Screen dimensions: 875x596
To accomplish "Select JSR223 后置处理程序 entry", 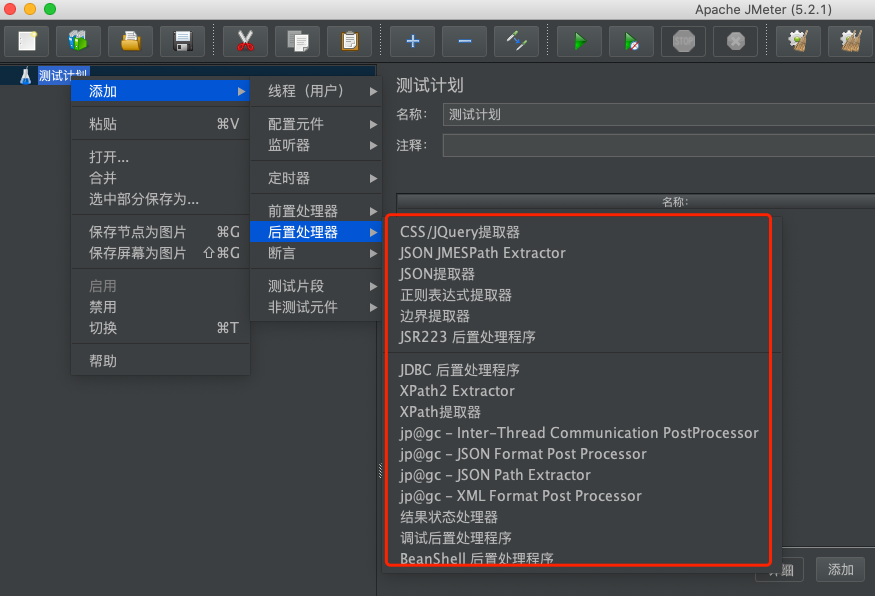I will tap(584, 337).
